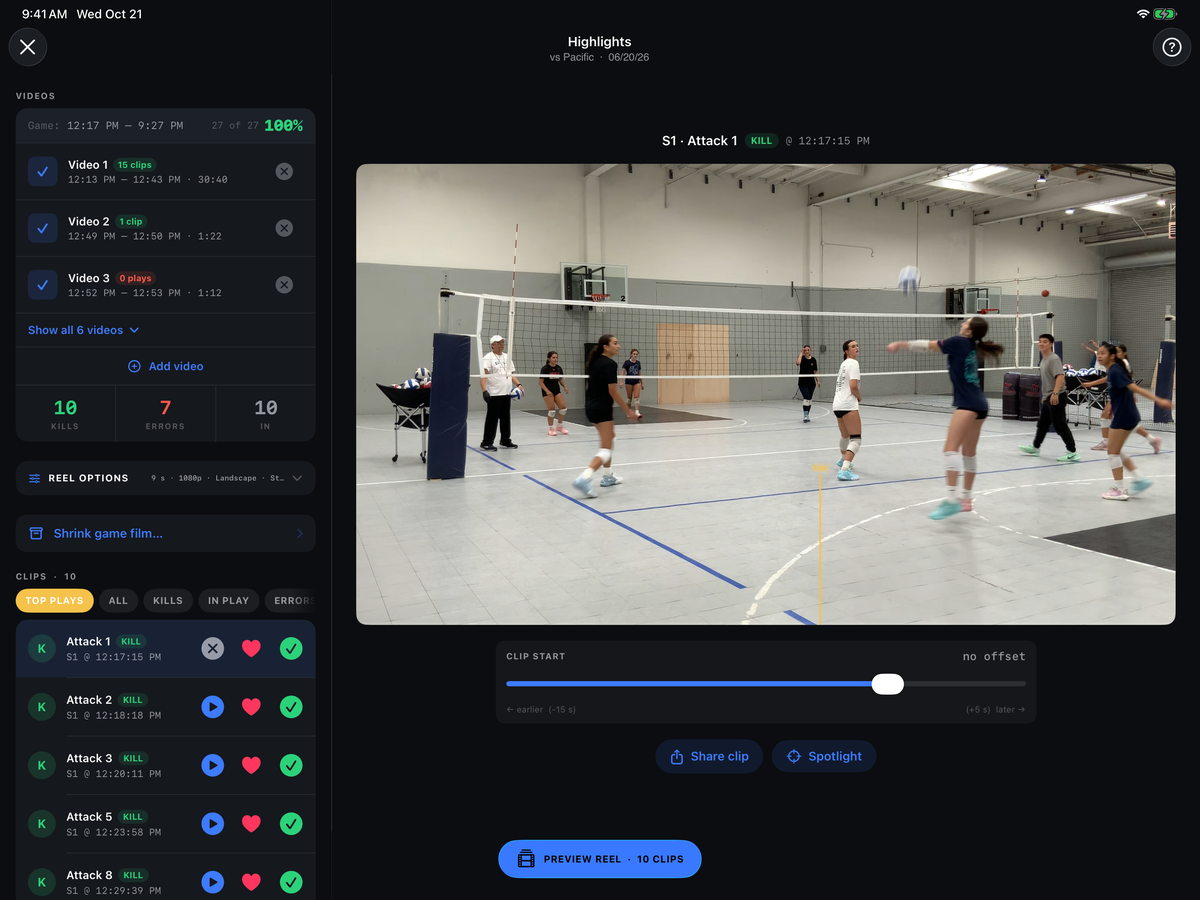Expand Show all 6 videos
Screen dimensions: 1200x900
click(x=84, y=330)
